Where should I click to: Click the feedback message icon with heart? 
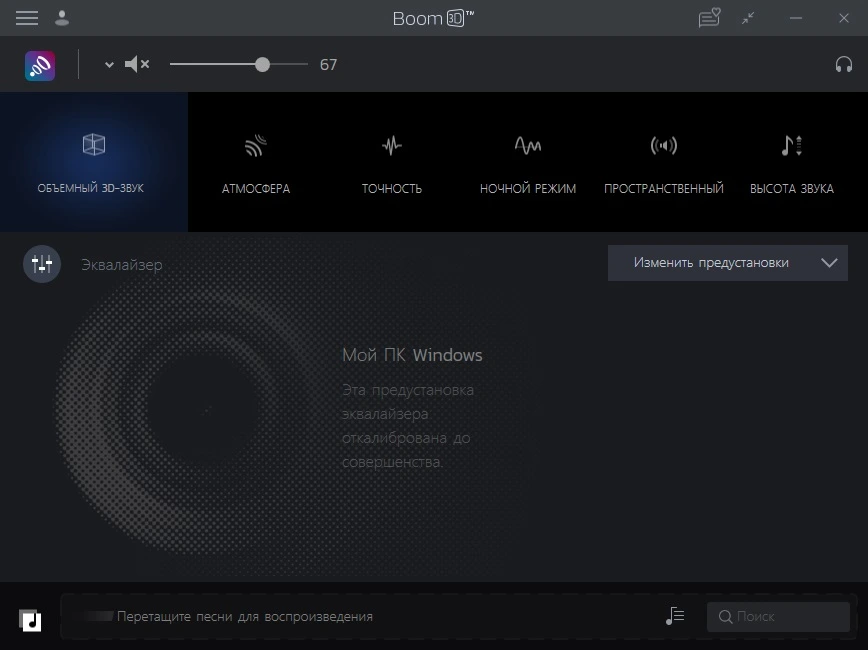pyautogui.click(x=709, y=18)
